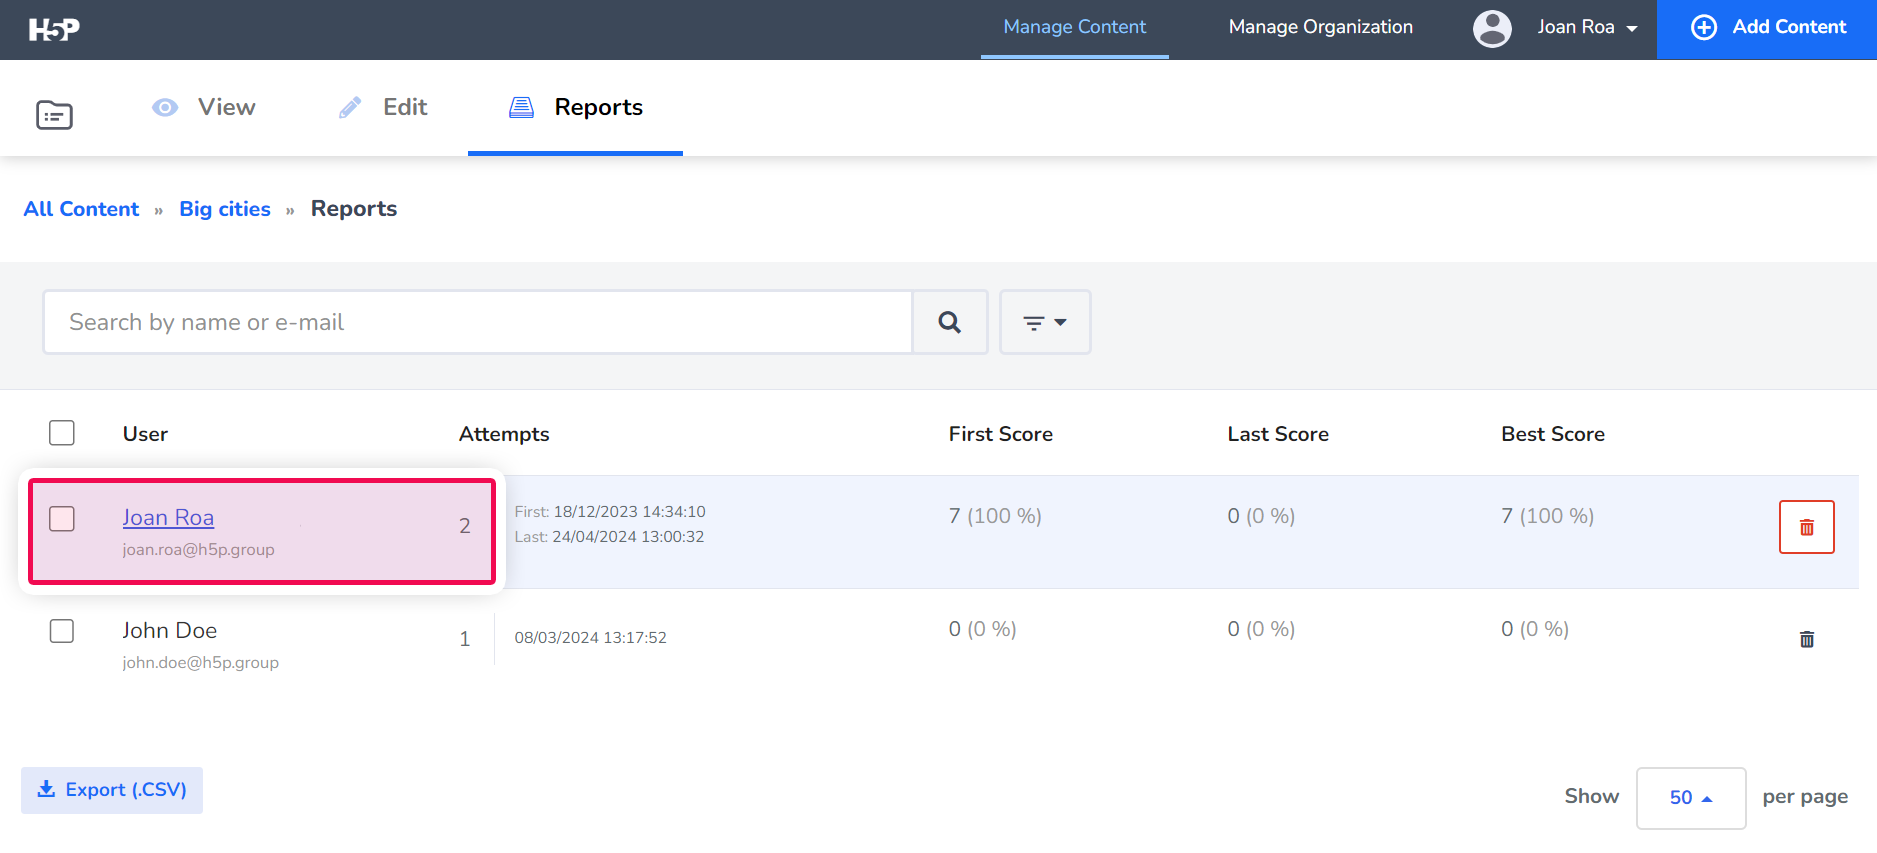Click the joan.roa@h5p.group email
The width and height of the screenshot is (1877, 853).
(198, 550)
